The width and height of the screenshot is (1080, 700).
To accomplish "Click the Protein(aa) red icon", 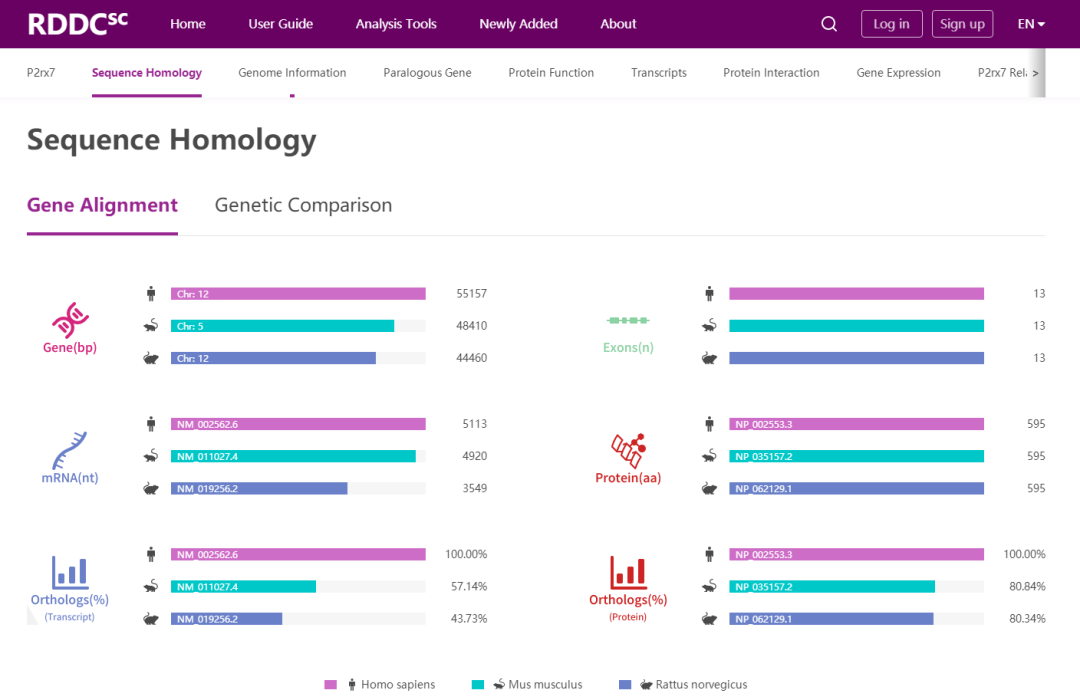I will pos(628,450).
